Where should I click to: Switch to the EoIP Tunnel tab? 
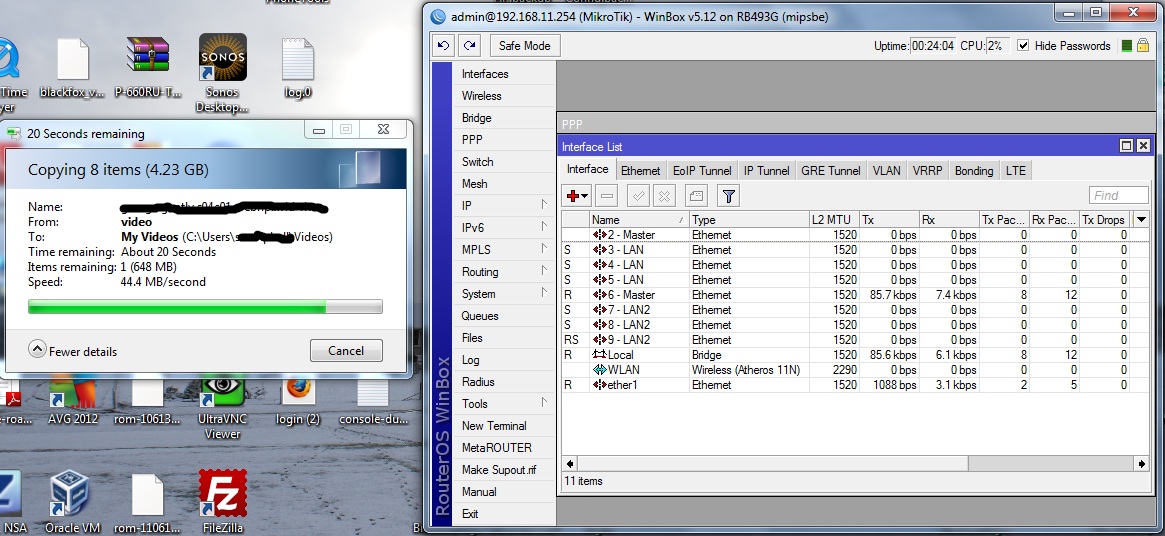[x=702, y=170]
